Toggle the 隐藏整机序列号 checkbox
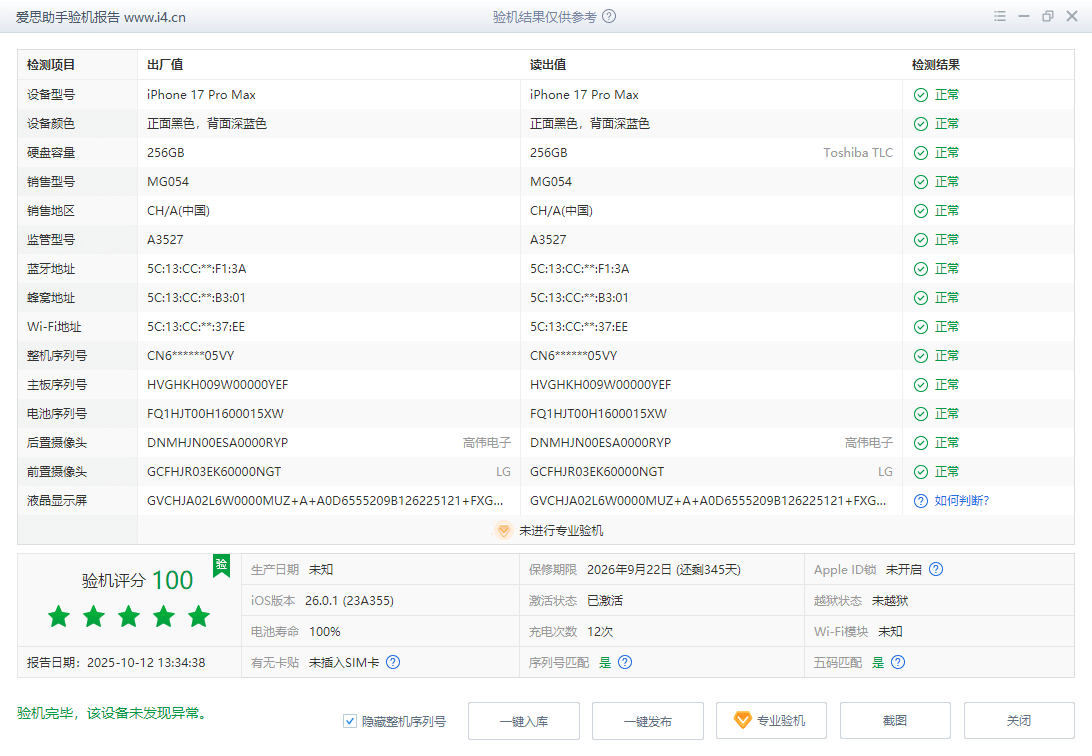The image size is (1092, 756). click(350, 721)
